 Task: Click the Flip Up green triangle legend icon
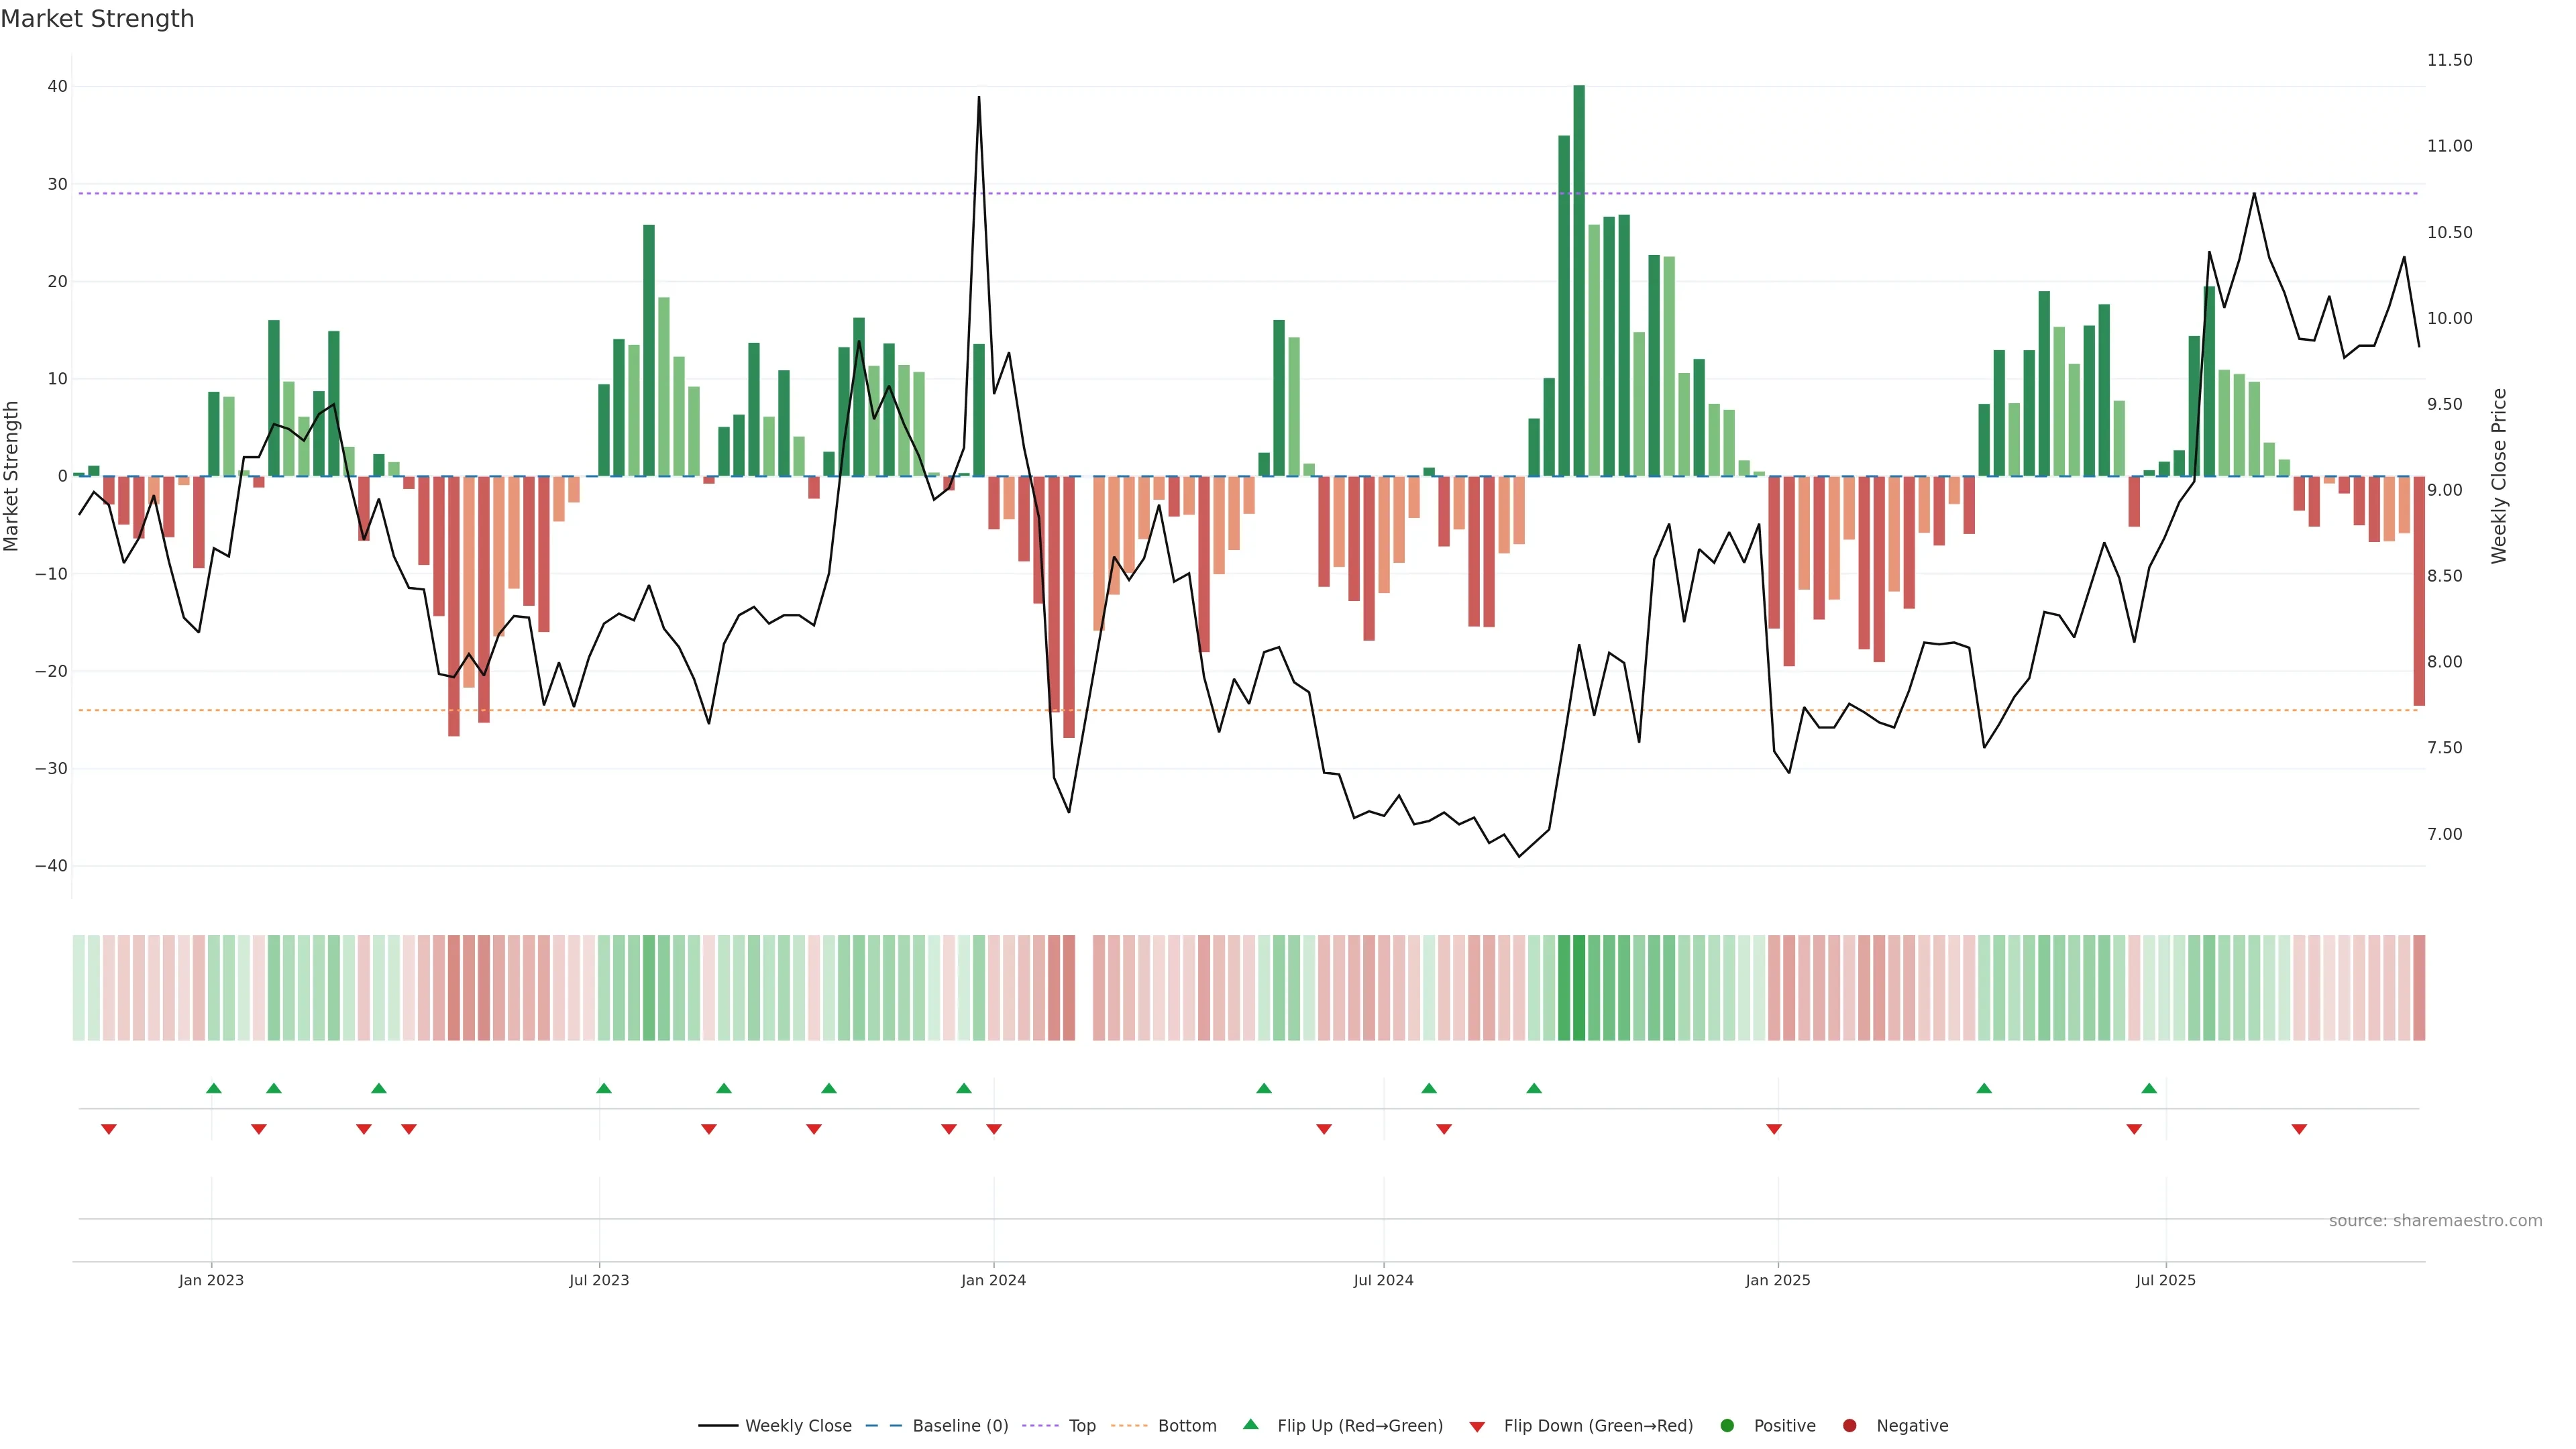pos(1250,1425)
